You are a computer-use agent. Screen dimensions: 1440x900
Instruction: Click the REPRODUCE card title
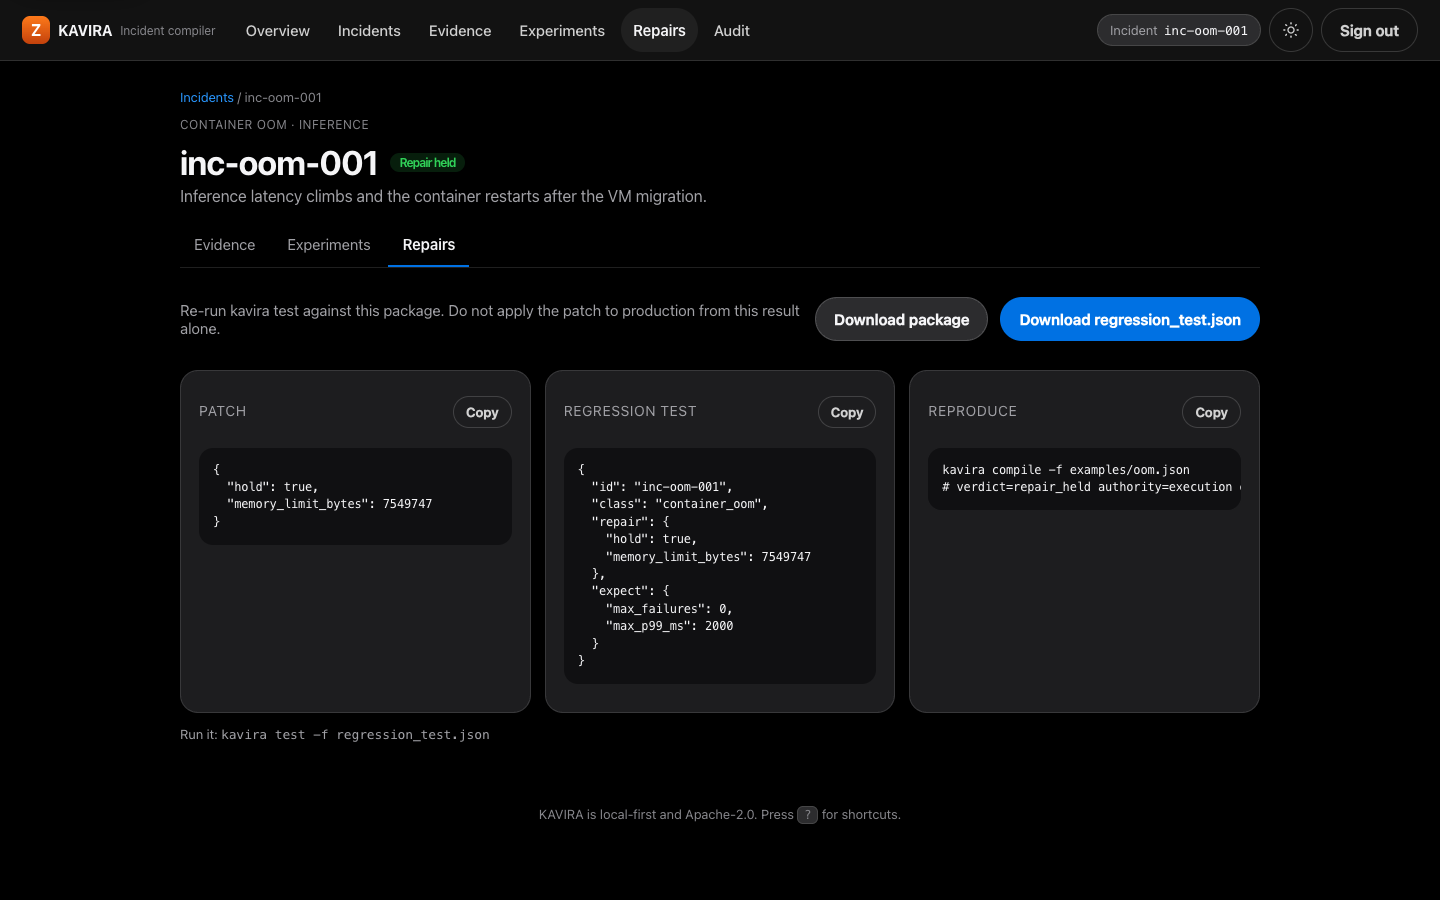[972, 411]
